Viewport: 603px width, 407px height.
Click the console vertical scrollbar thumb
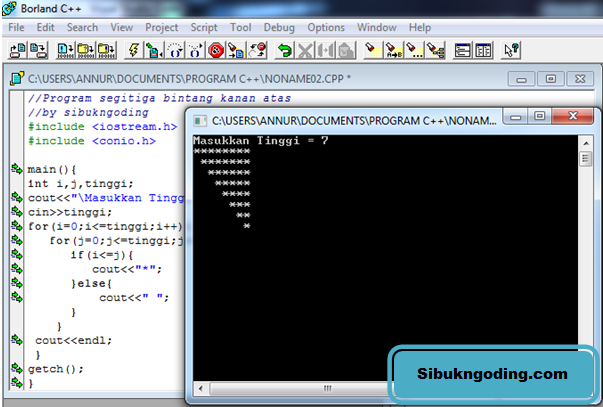click(x=586, y=158)
